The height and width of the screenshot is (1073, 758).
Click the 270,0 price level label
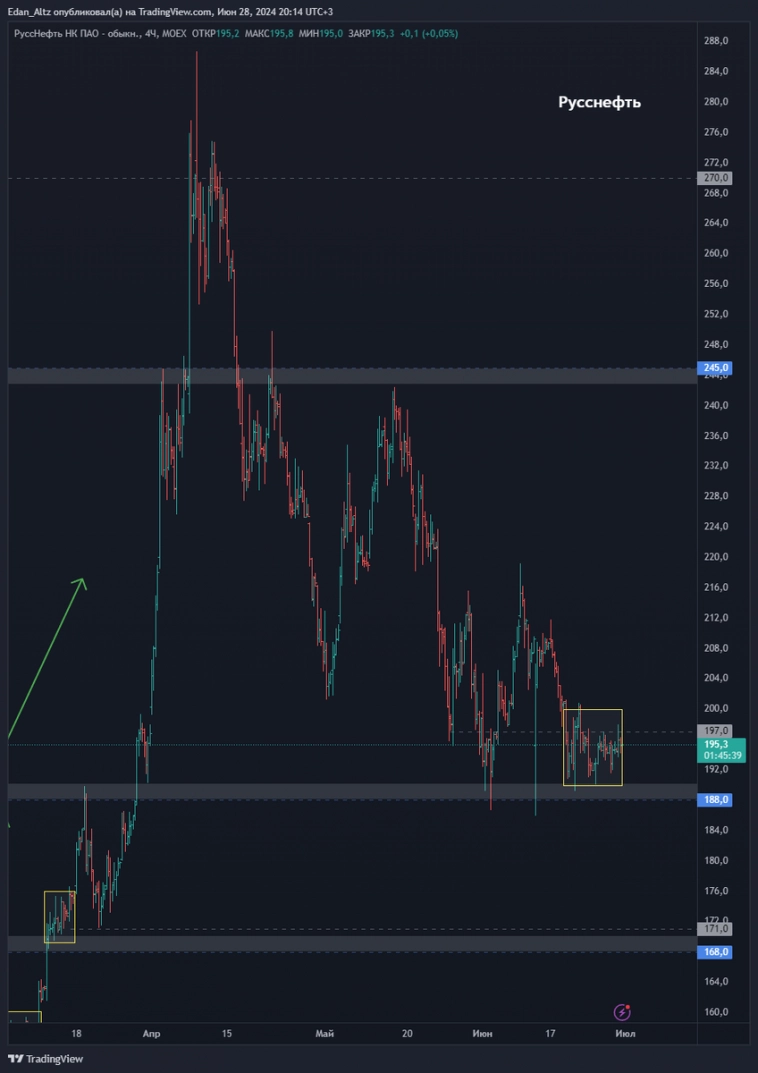click(x=714, y=178)
